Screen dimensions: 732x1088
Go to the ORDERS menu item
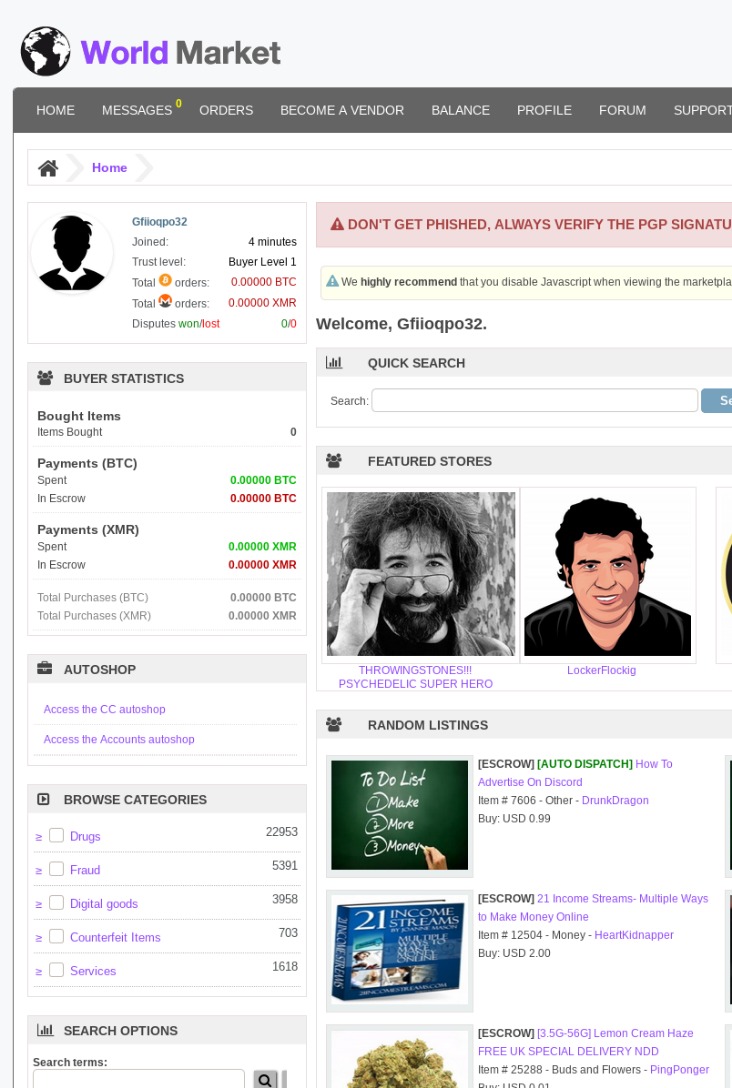point(226,110)
